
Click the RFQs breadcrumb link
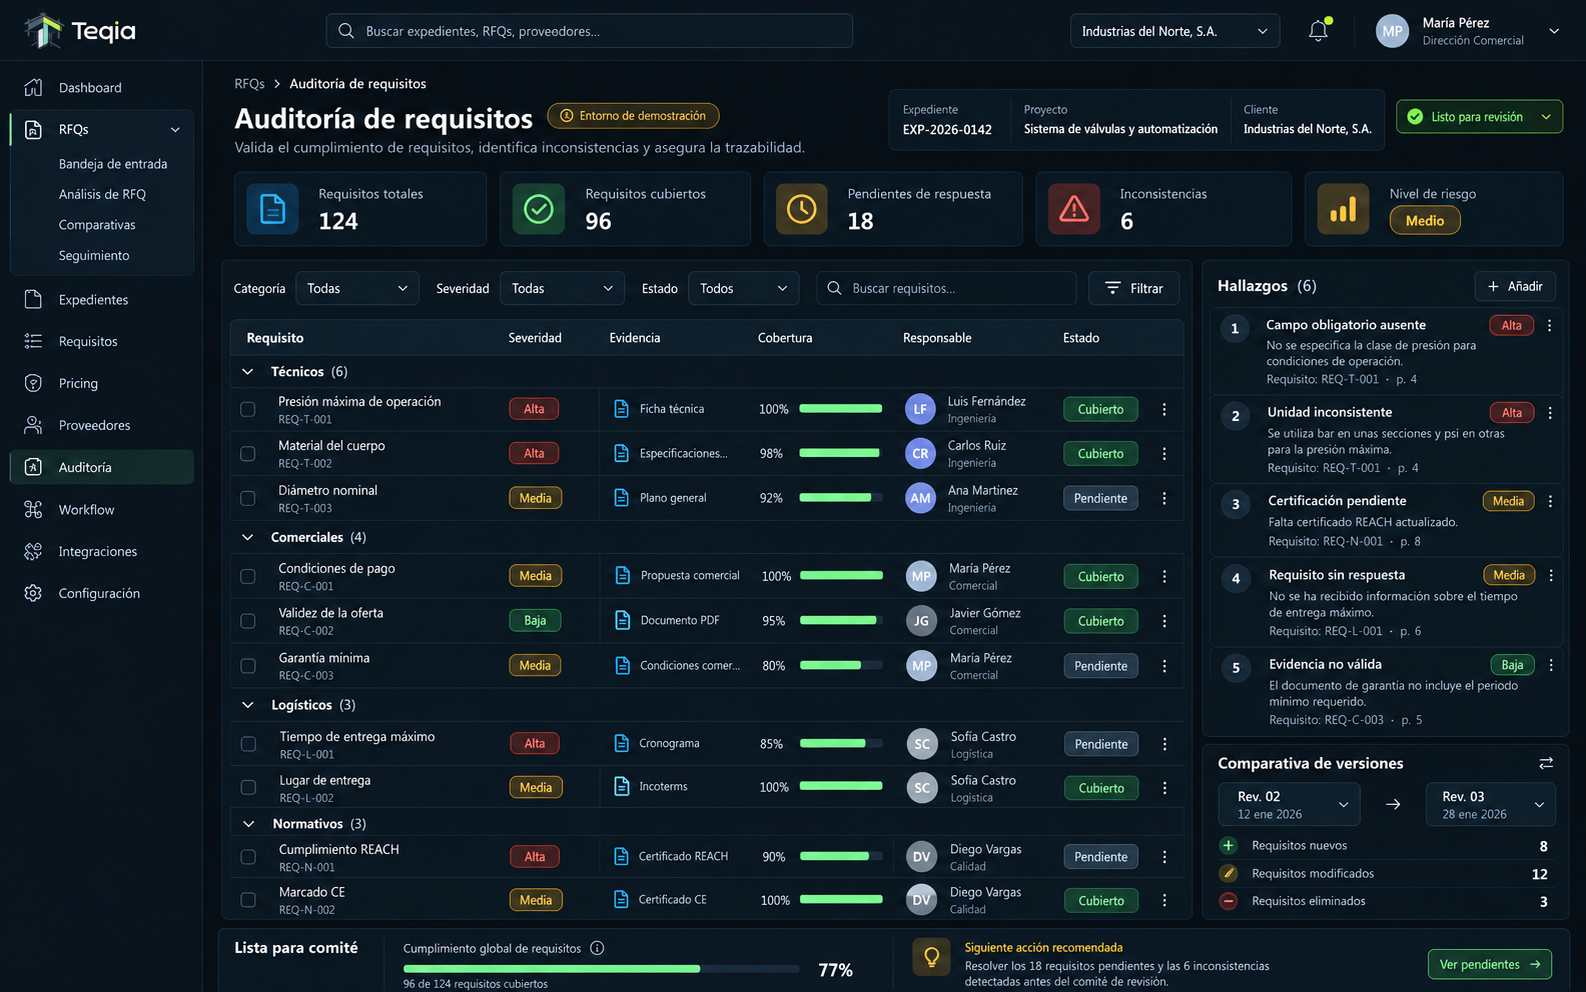click(249, 84)
